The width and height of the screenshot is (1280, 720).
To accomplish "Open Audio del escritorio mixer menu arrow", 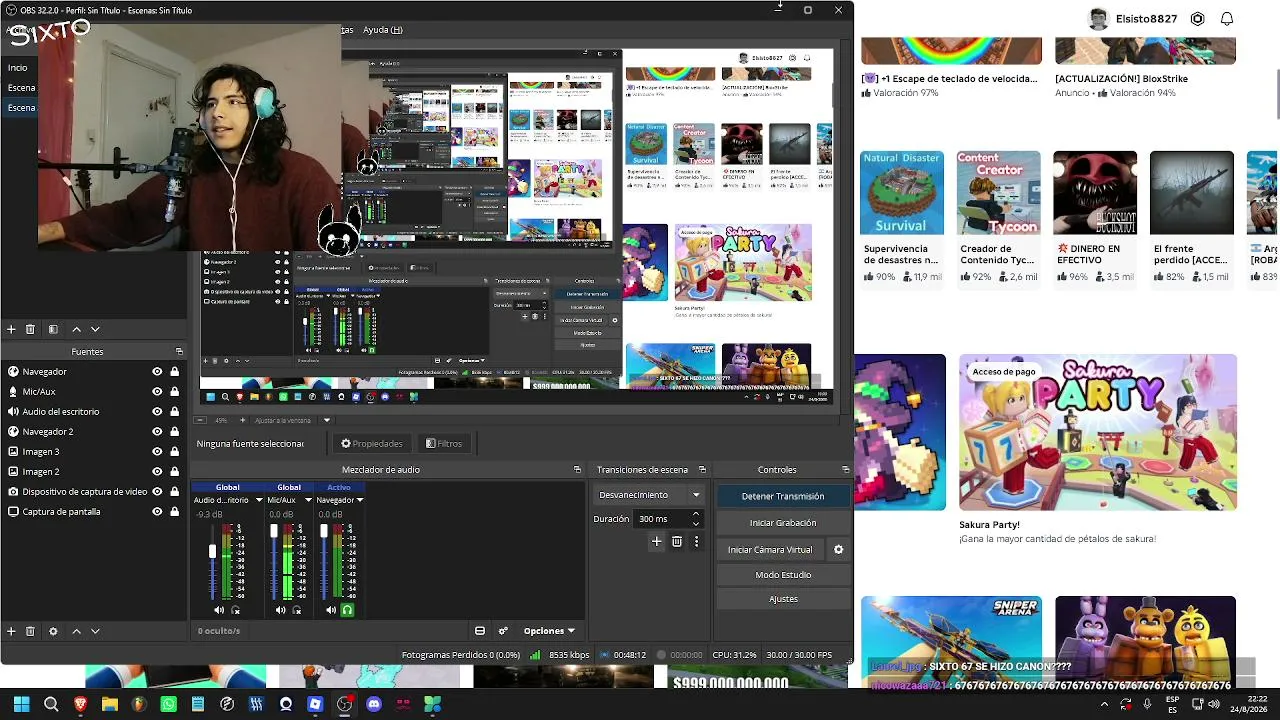I will 259,500.
